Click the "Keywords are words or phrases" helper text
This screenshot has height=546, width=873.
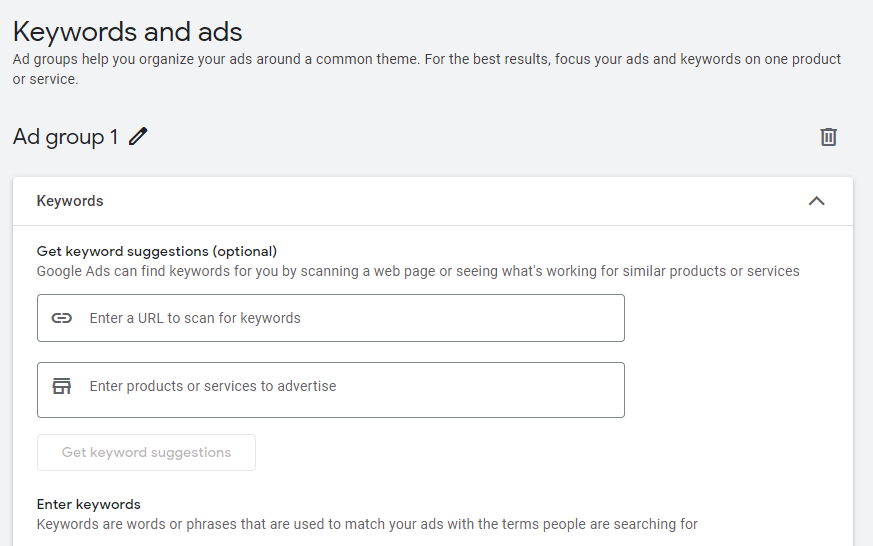tap(367, 524)
